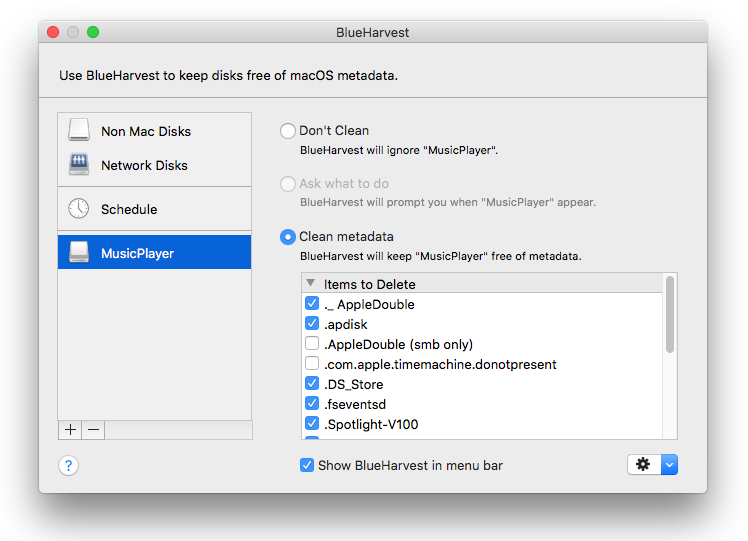Uncheck the .DS_Store checkbox
Image resolution: width=748 pixels, height=541 pixels.
312,384
